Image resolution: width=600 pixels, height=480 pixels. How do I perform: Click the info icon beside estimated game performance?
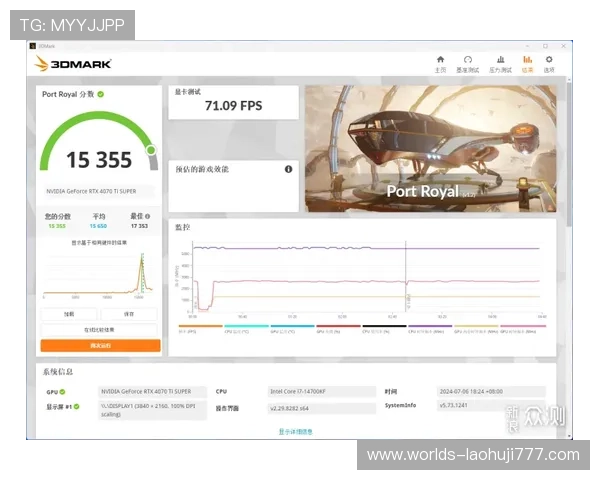pos(288,169)
